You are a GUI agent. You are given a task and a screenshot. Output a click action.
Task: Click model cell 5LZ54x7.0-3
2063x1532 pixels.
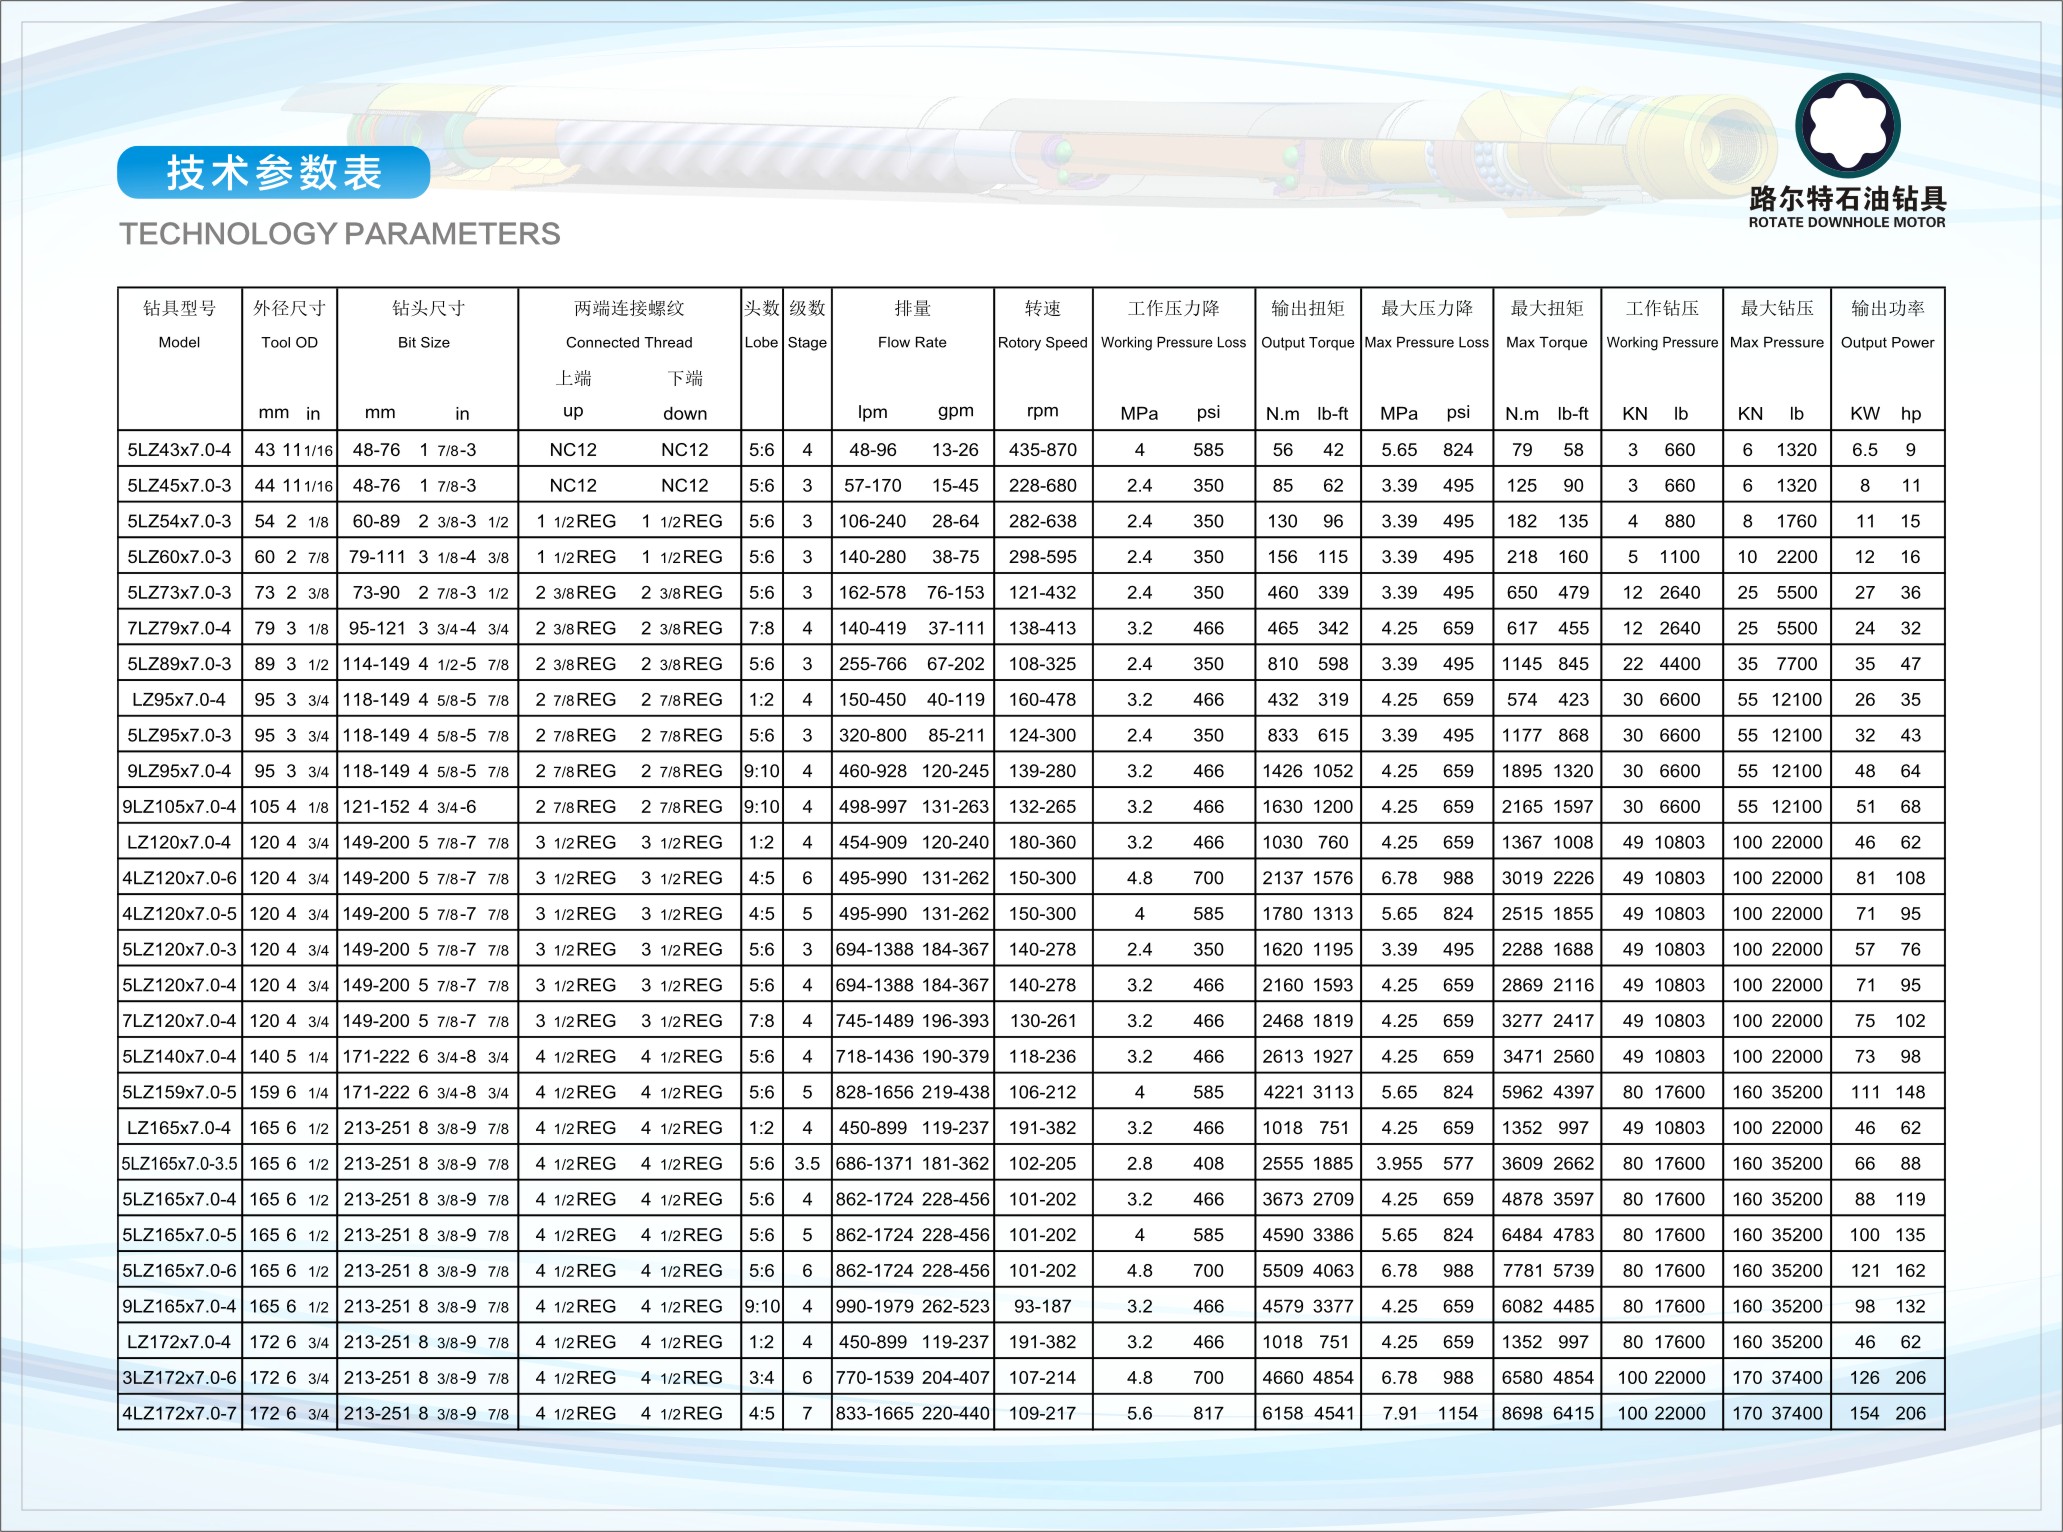[180, 521]
